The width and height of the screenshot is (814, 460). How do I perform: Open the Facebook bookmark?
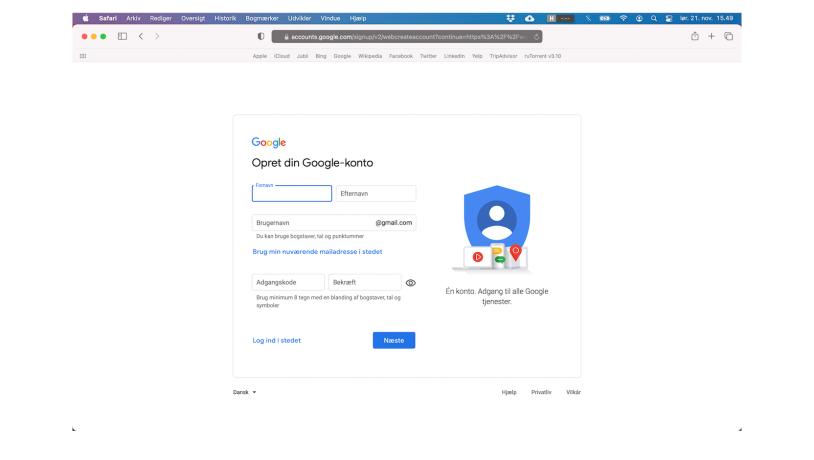[x=401, y=56]
